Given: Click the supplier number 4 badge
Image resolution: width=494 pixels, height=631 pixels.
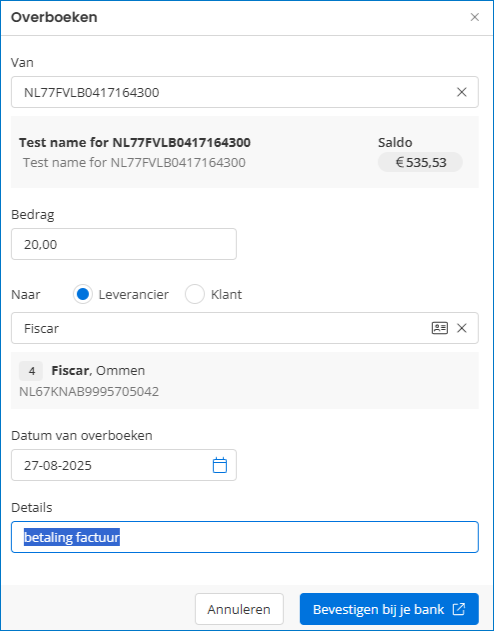Looking at the screenshot, I should coord(31,371).
